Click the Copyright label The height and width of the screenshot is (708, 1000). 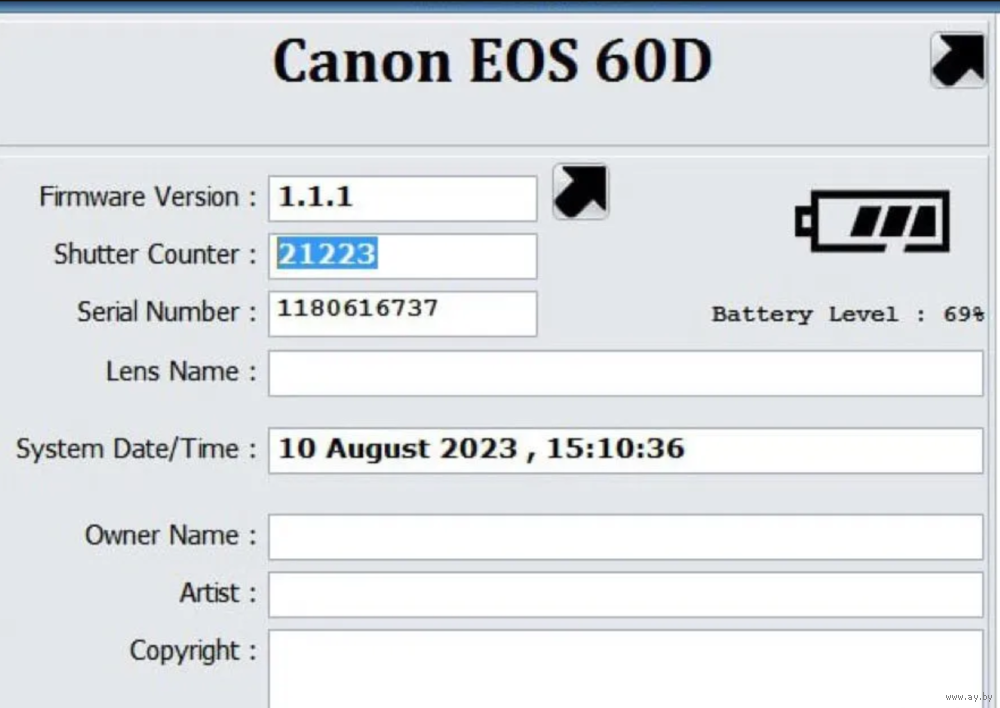193,651
